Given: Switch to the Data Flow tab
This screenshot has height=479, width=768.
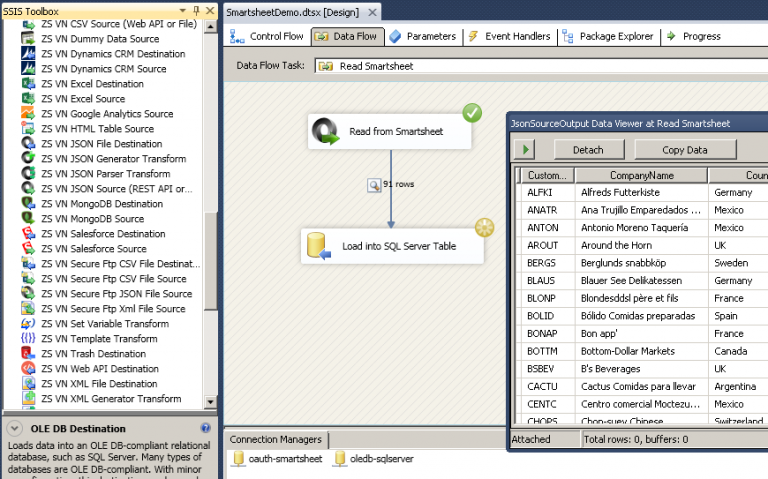Looking at the screenshot, I should pos(347,36).
